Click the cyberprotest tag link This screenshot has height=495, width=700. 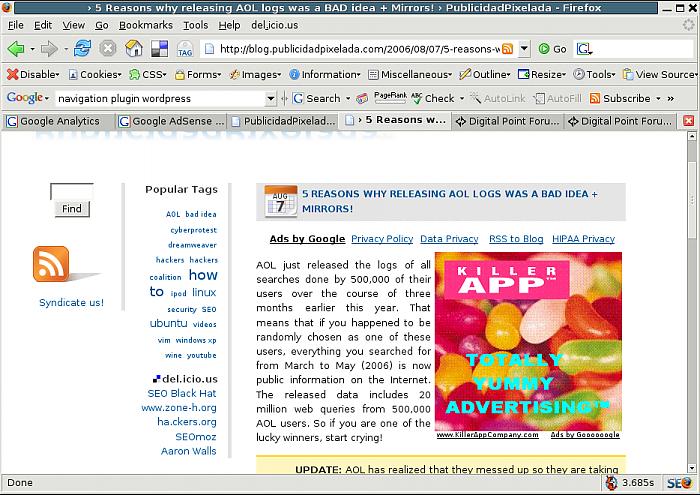coord(193,230)
